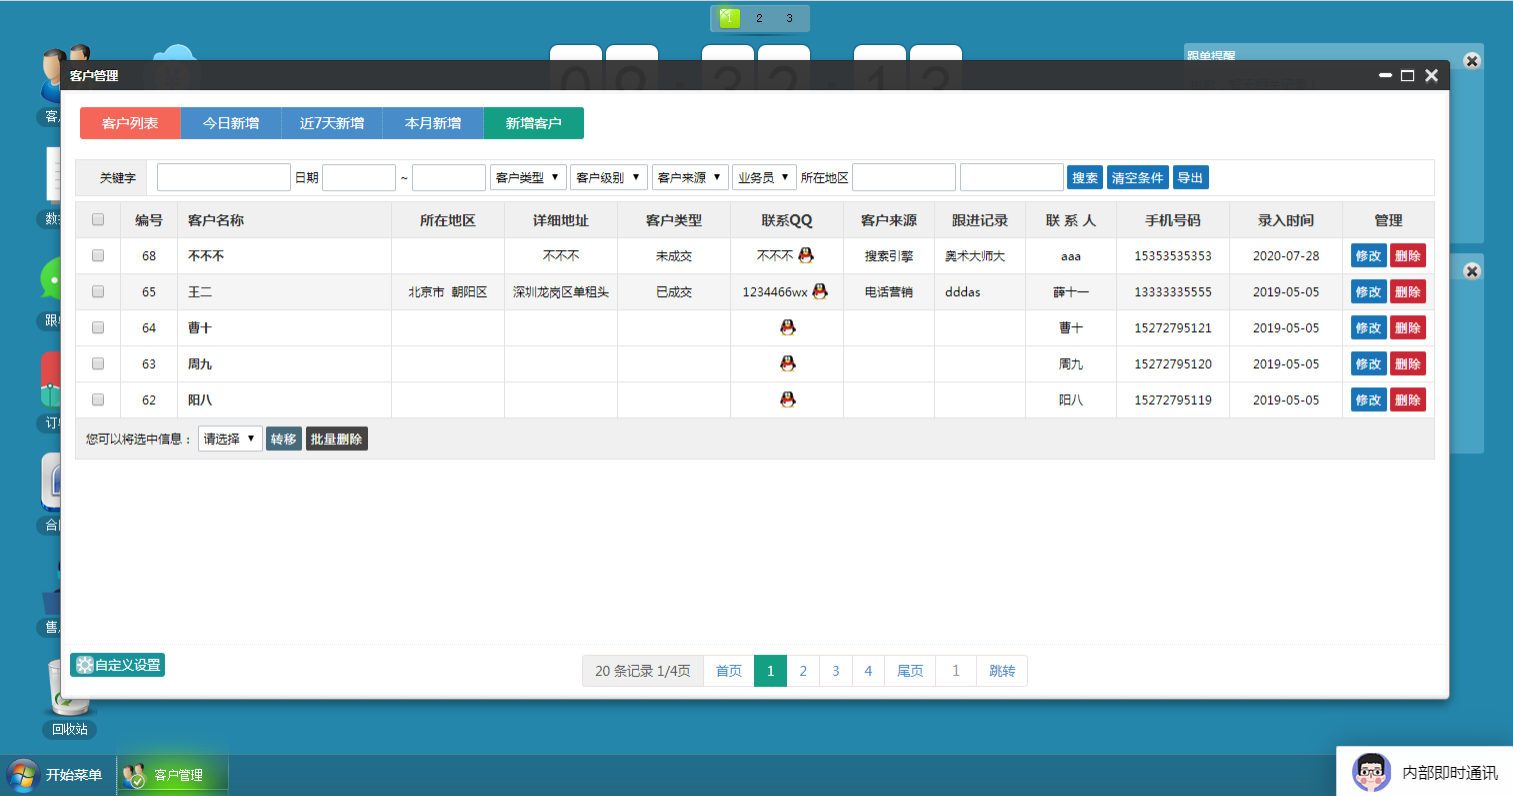The image size is (1513, 796).
Task: Open the 回收站 recycle bin desktop icon
Action: (70, 698)
